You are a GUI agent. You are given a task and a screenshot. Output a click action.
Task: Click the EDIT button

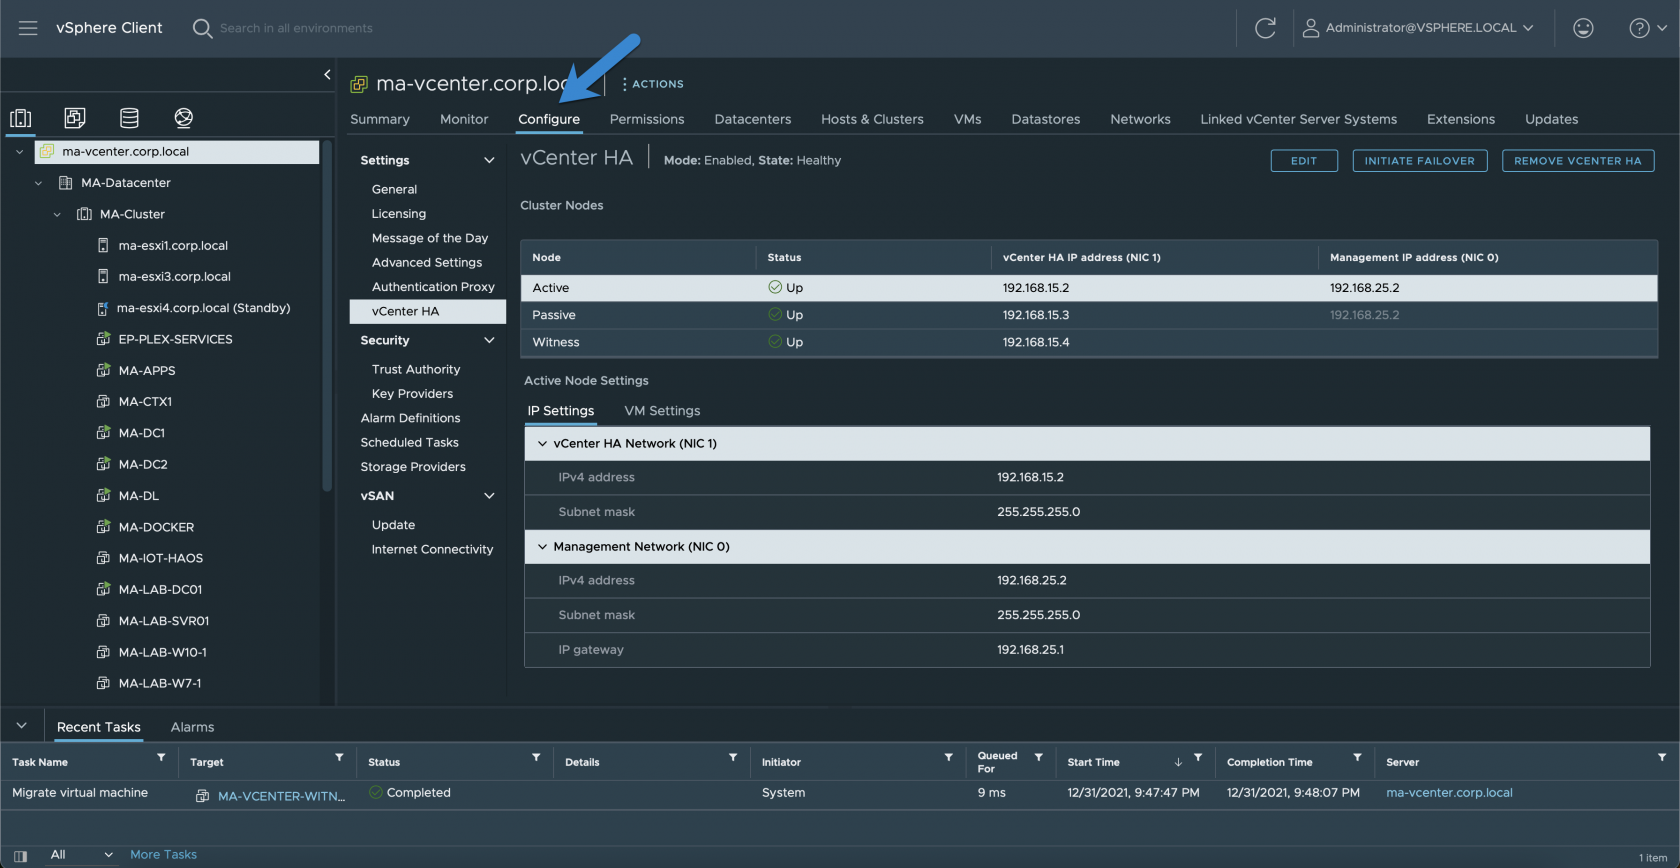click(x=1304, y=161)
